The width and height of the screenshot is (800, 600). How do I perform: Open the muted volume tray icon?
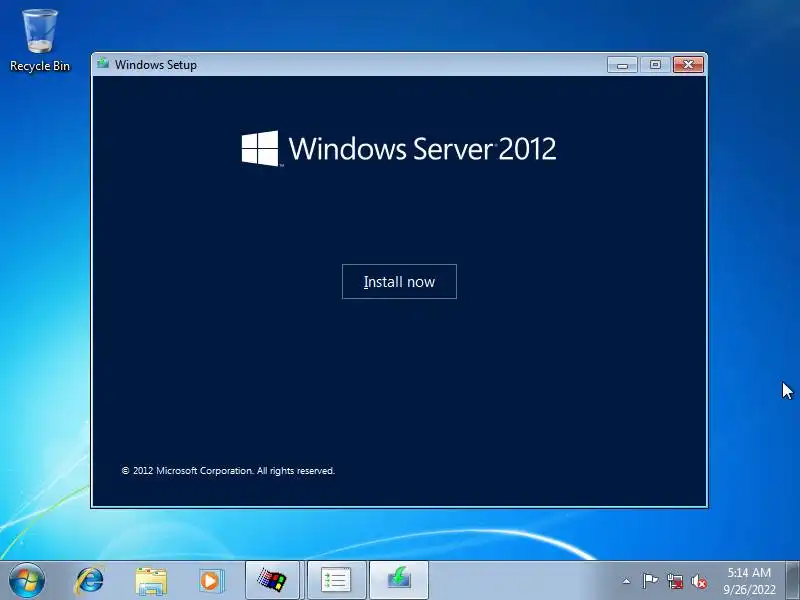pos(699,581)
